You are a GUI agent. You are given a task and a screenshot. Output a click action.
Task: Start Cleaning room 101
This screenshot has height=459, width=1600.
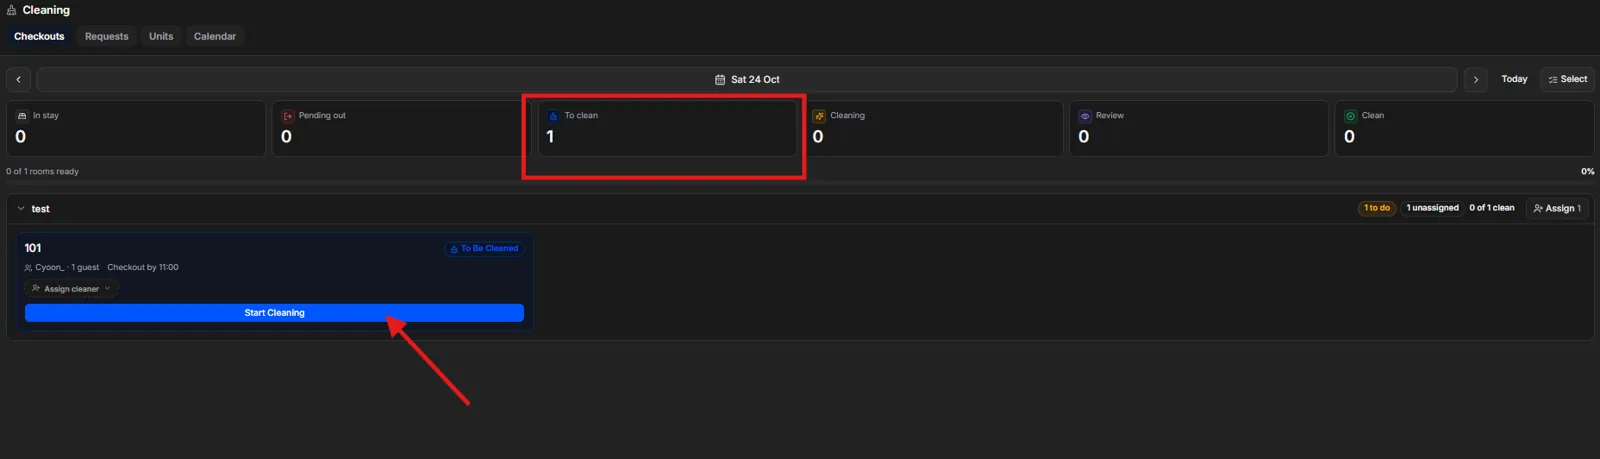(274, 313)
